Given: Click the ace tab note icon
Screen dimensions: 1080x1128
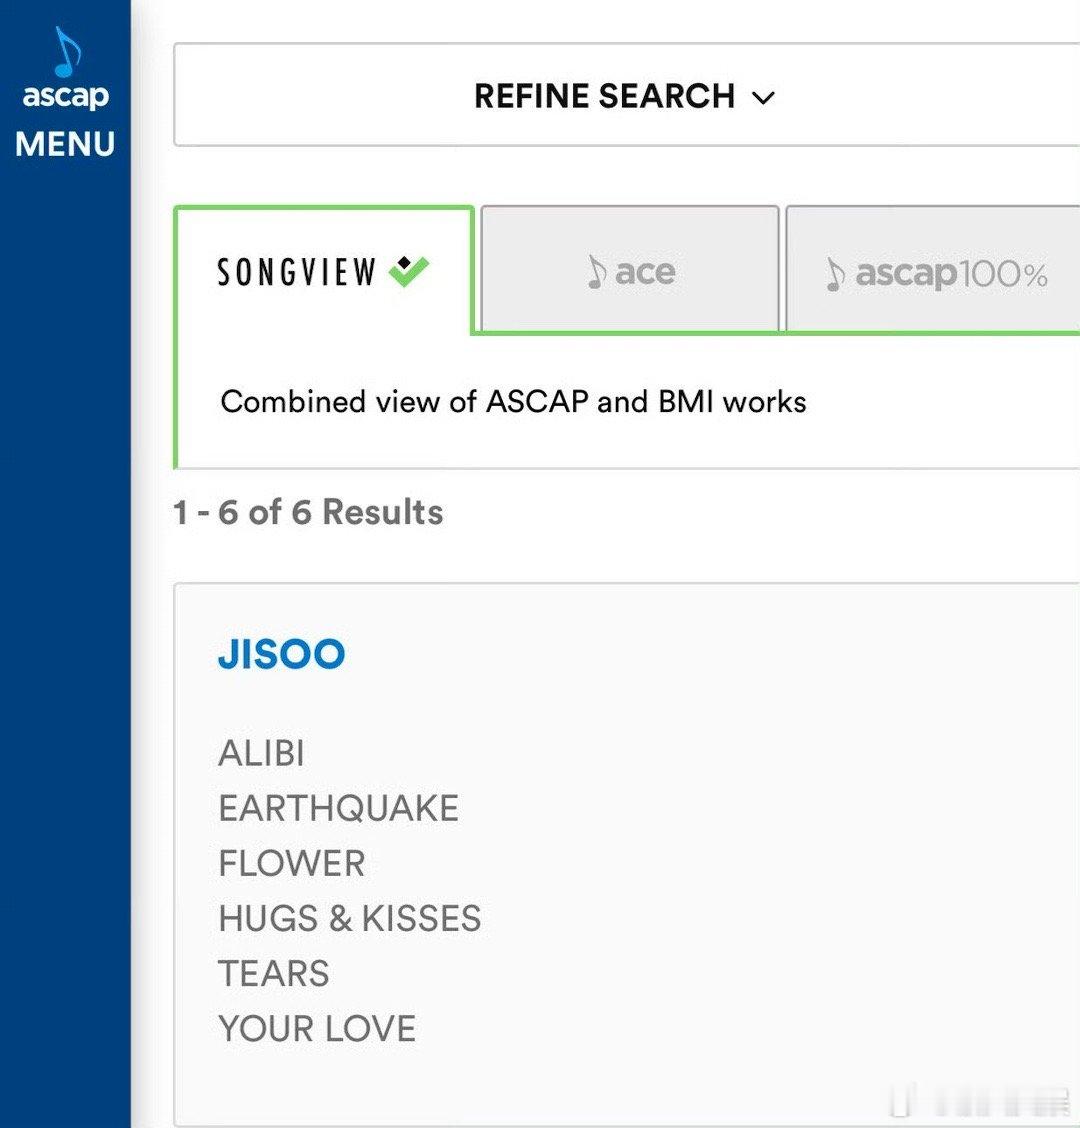Looking at the screenshot, I should 597,272.
